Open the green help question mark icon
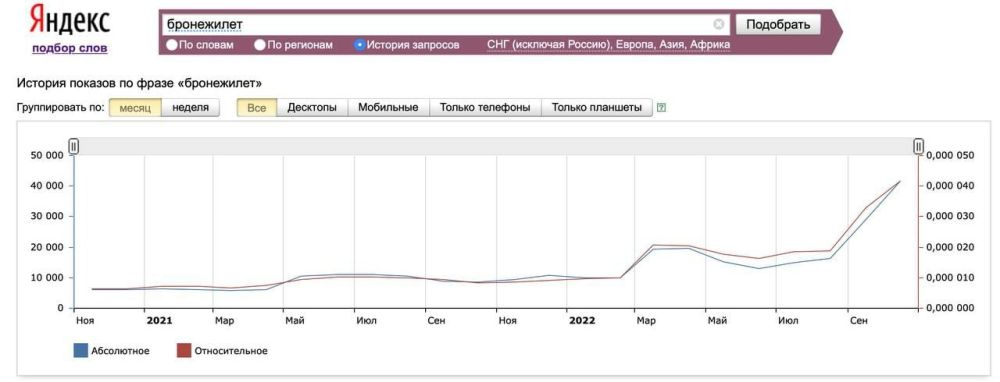 [x=661, y=108]
